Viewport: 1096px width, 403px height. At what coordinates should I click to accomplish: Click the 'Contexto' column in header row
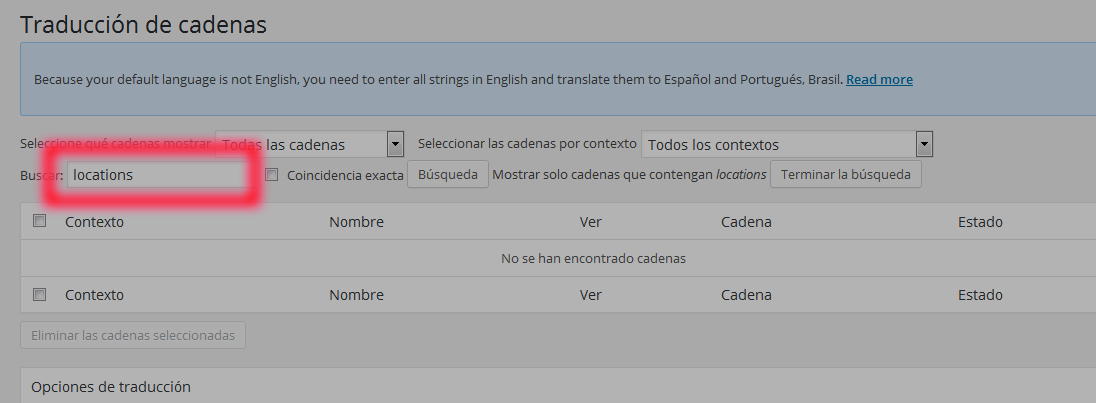pos(94,222)
